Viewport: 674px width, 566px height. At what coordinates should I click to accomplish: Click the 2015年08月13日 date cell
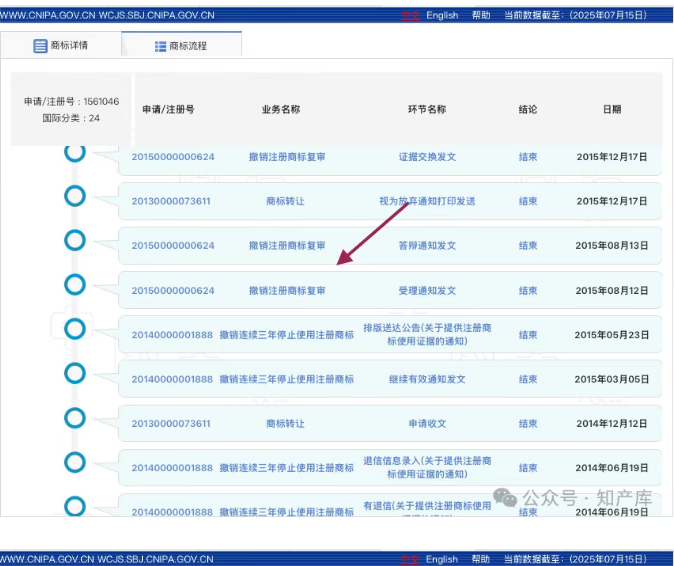pos(612,246)
